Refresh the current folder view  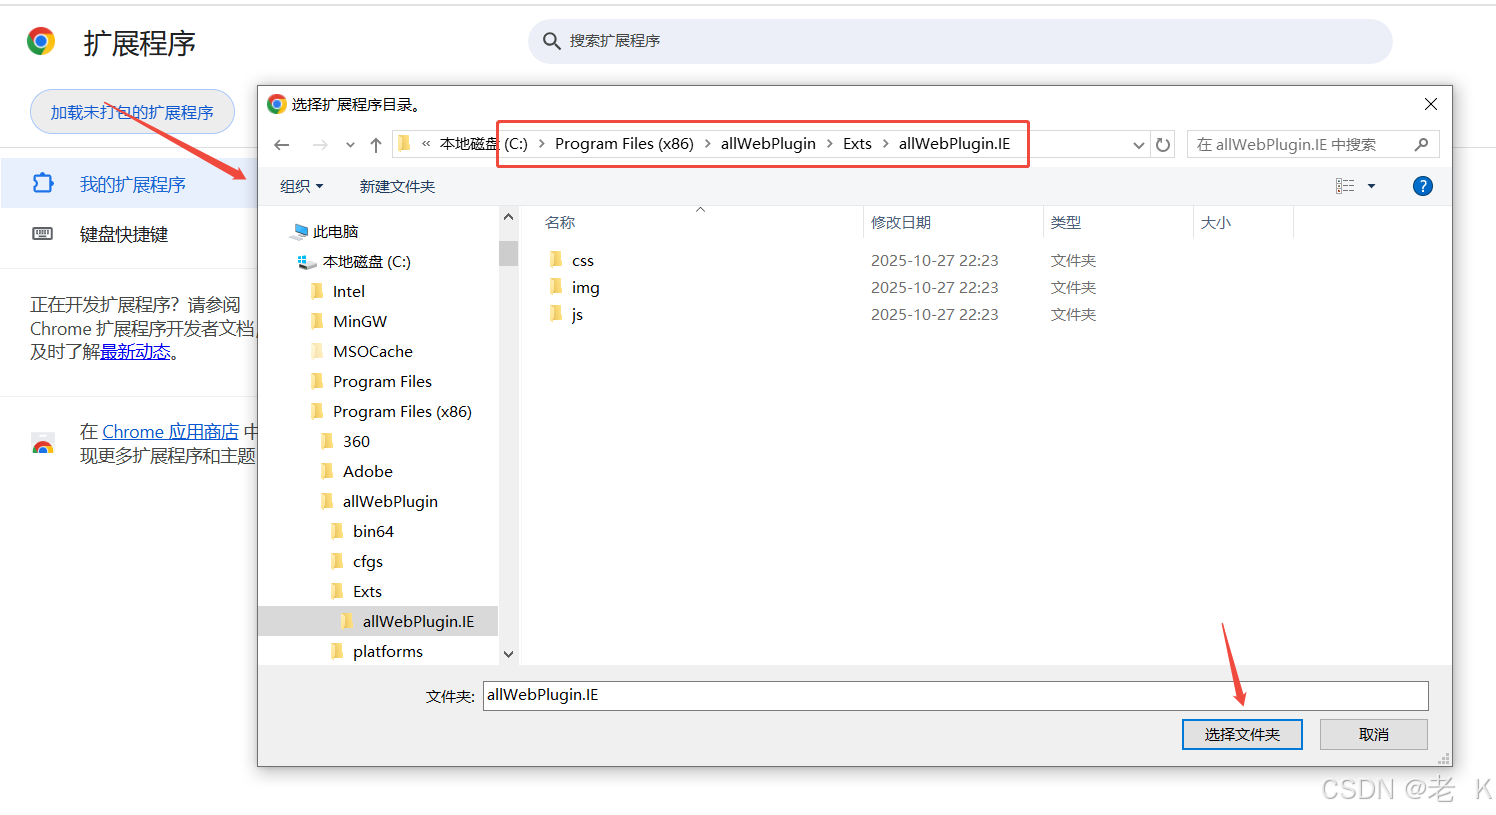[x=1163, y=145]
